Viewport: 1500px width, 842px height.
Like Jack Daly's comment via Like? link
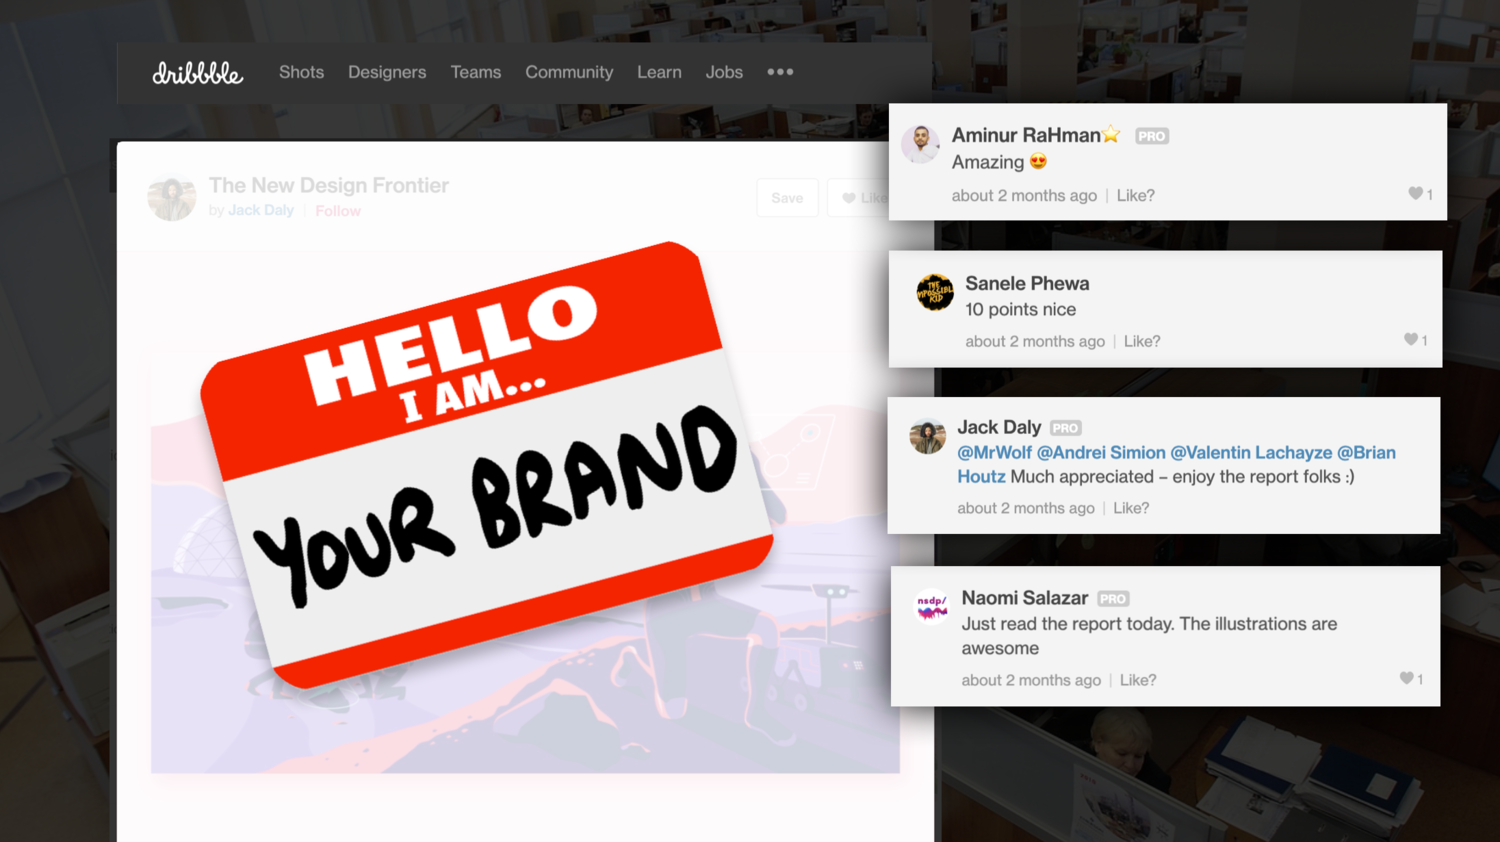click(x=1131, y=508)
